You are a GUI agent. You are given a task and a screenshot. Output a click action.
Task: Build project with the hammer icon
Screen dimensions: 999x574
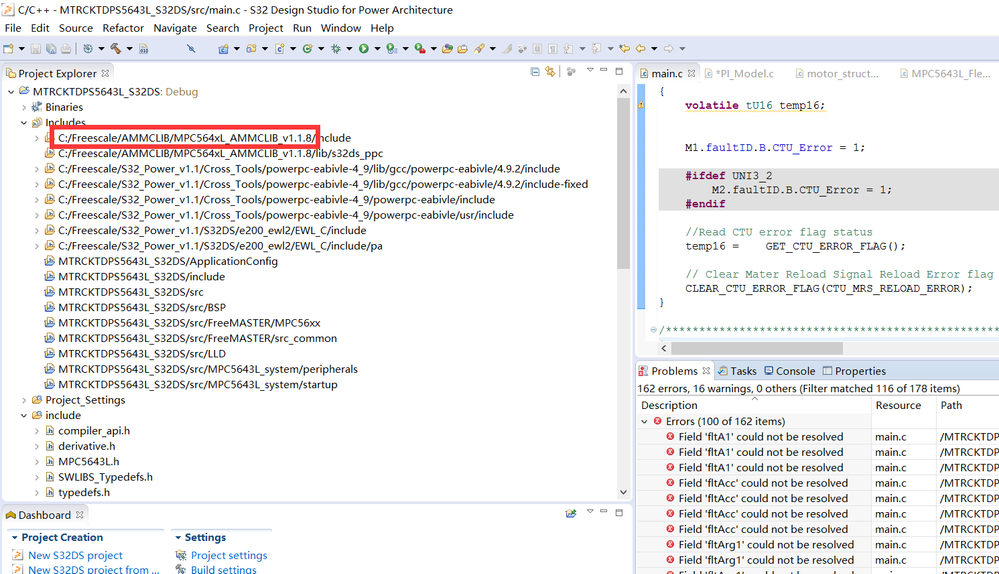(115, 48)
